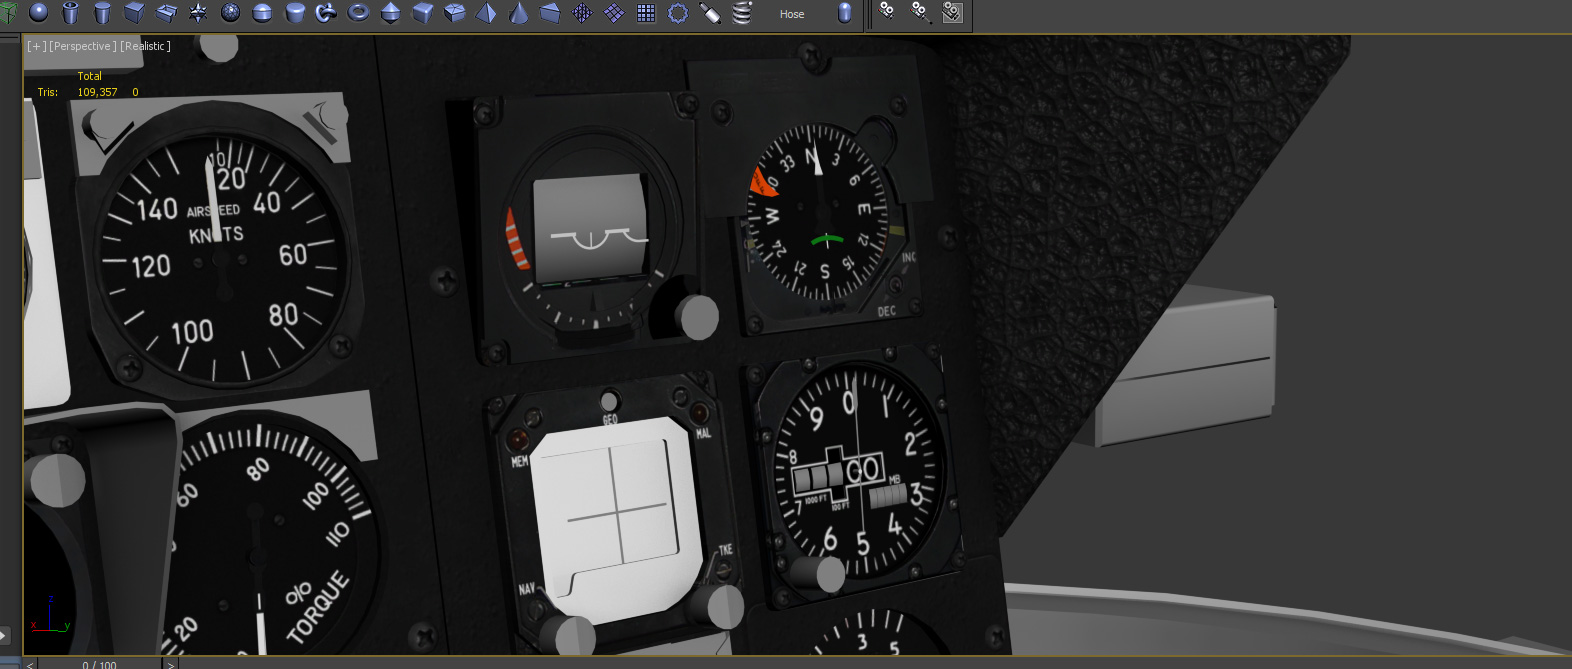Select the Prism wedge tool
The width and height of the screenshot is (1572, 669).
coord(550,13)
